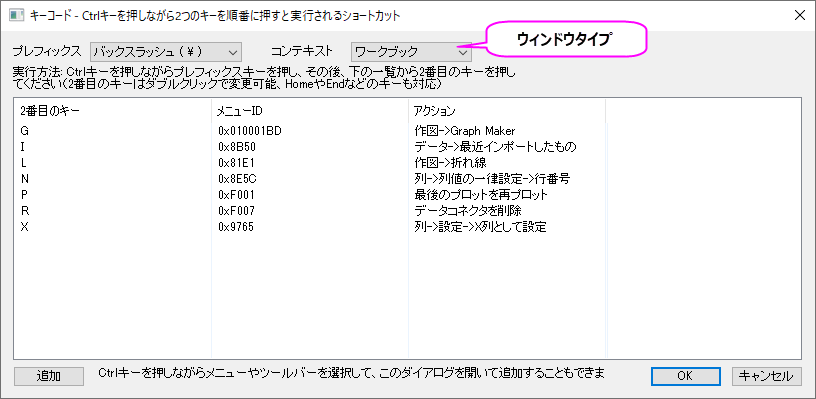This screenshot has width=816, height=399.
Task: Click menu ID 0xF001
Action: point(236,195)
